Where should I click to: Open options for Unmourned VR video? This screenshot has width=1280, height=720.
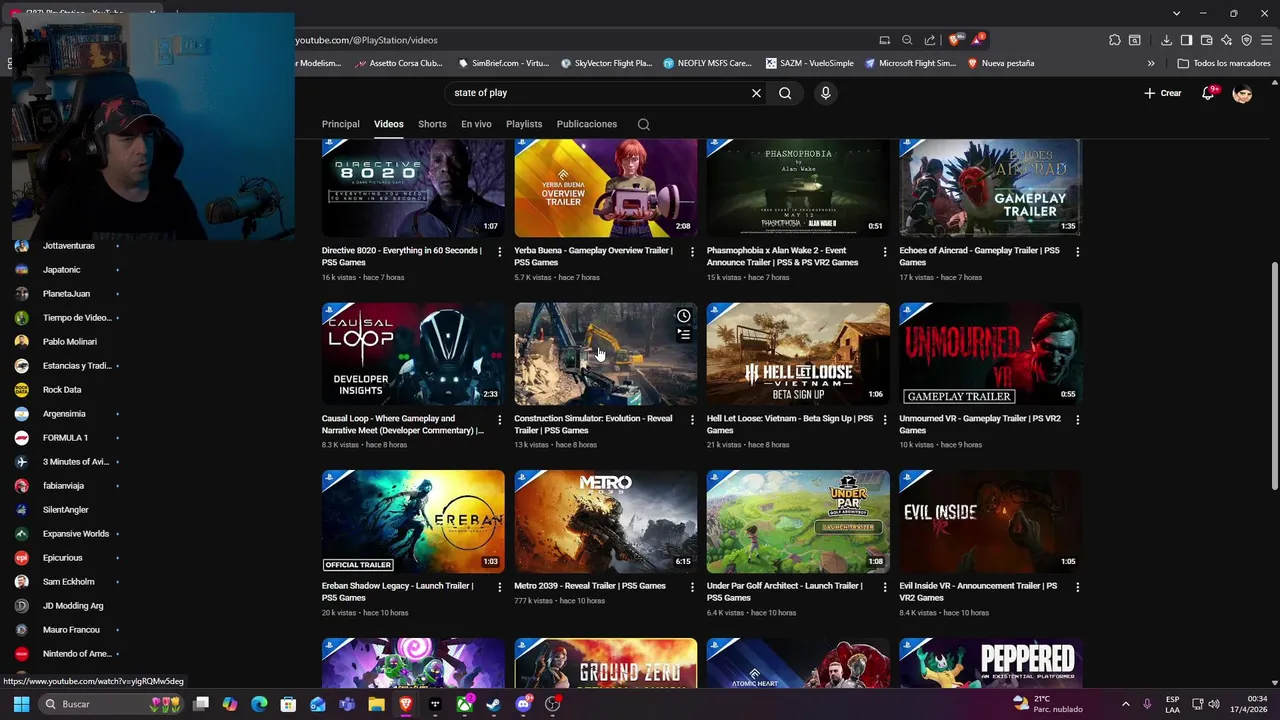(1077, 420)
